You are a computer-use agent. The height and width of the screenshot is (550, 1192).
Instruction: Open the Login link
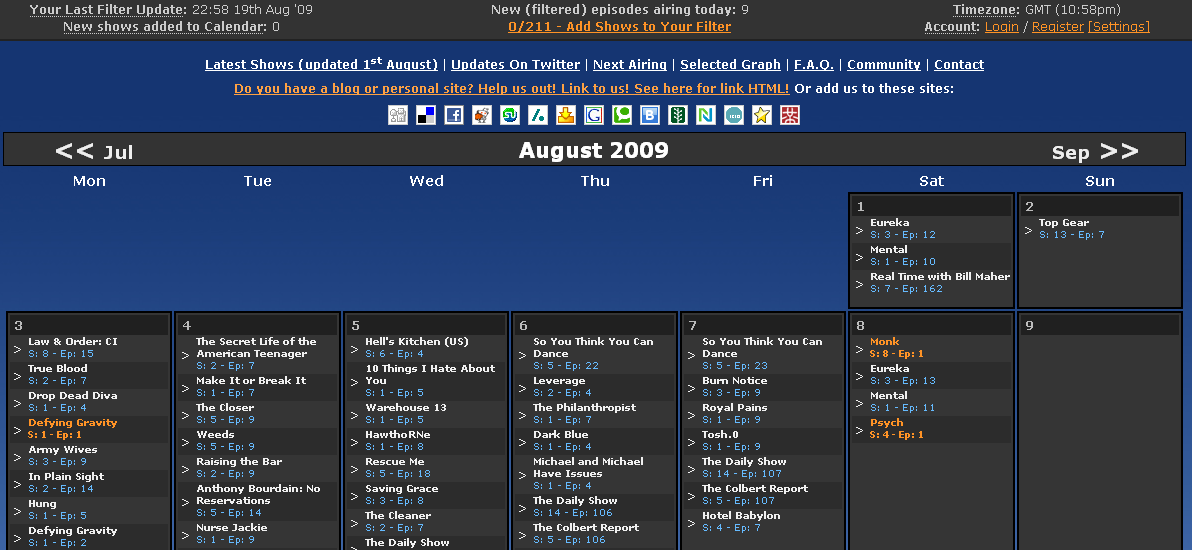[1001, 27]
